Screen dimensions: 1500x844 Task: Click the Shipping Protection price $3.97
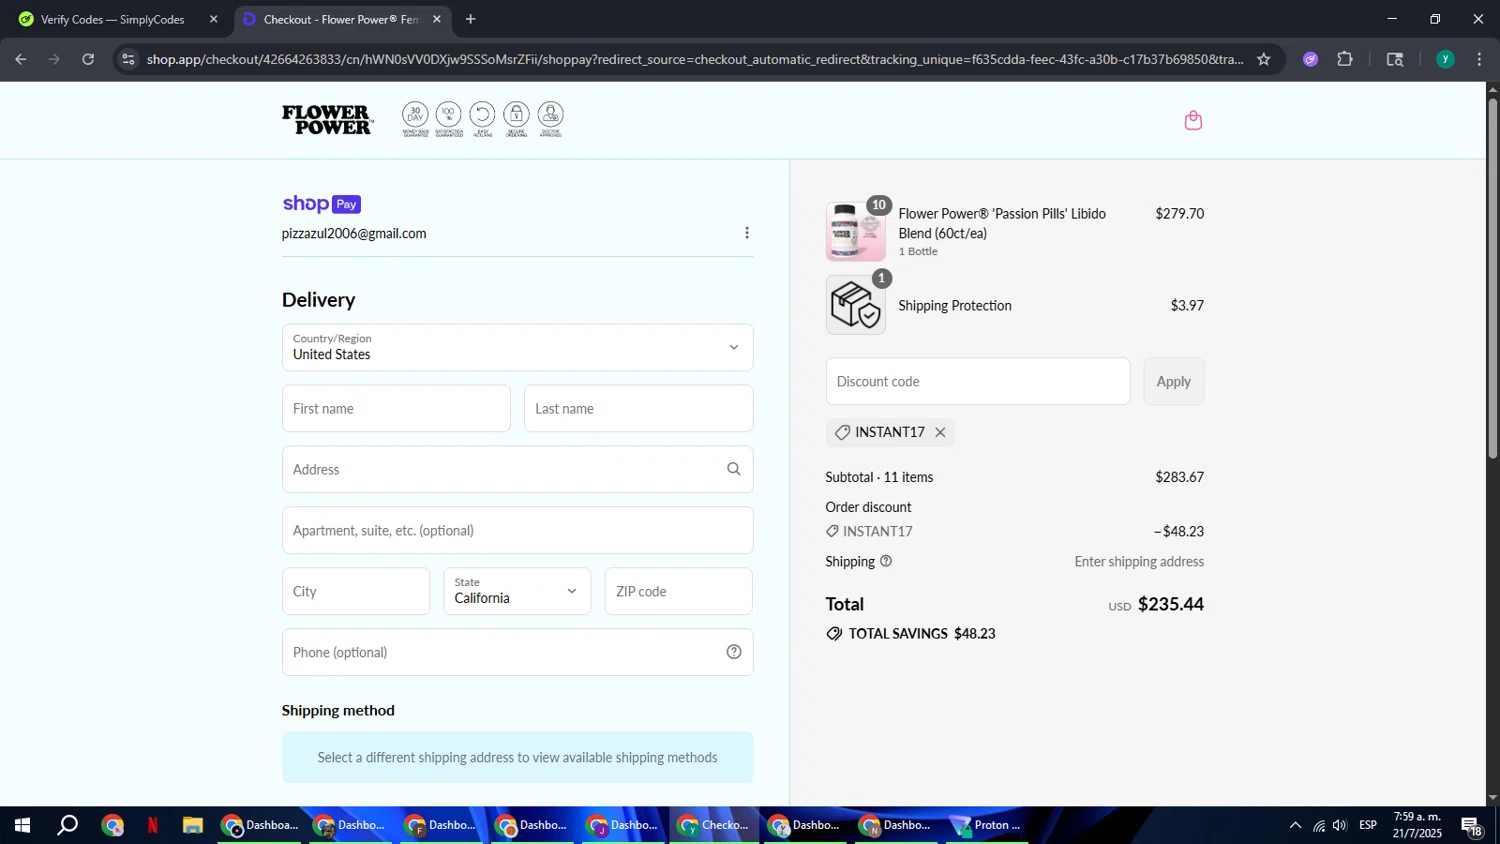click(1187, 305)
